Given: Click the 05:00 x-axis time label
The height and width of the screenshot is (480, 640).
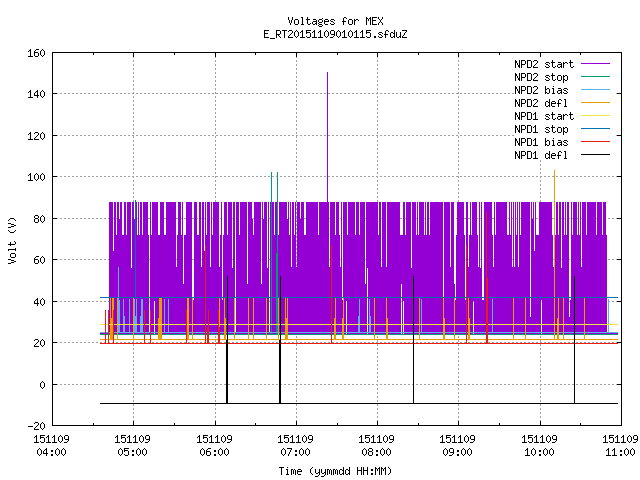Looking at the screenshot, I should [x=132, y=452].
